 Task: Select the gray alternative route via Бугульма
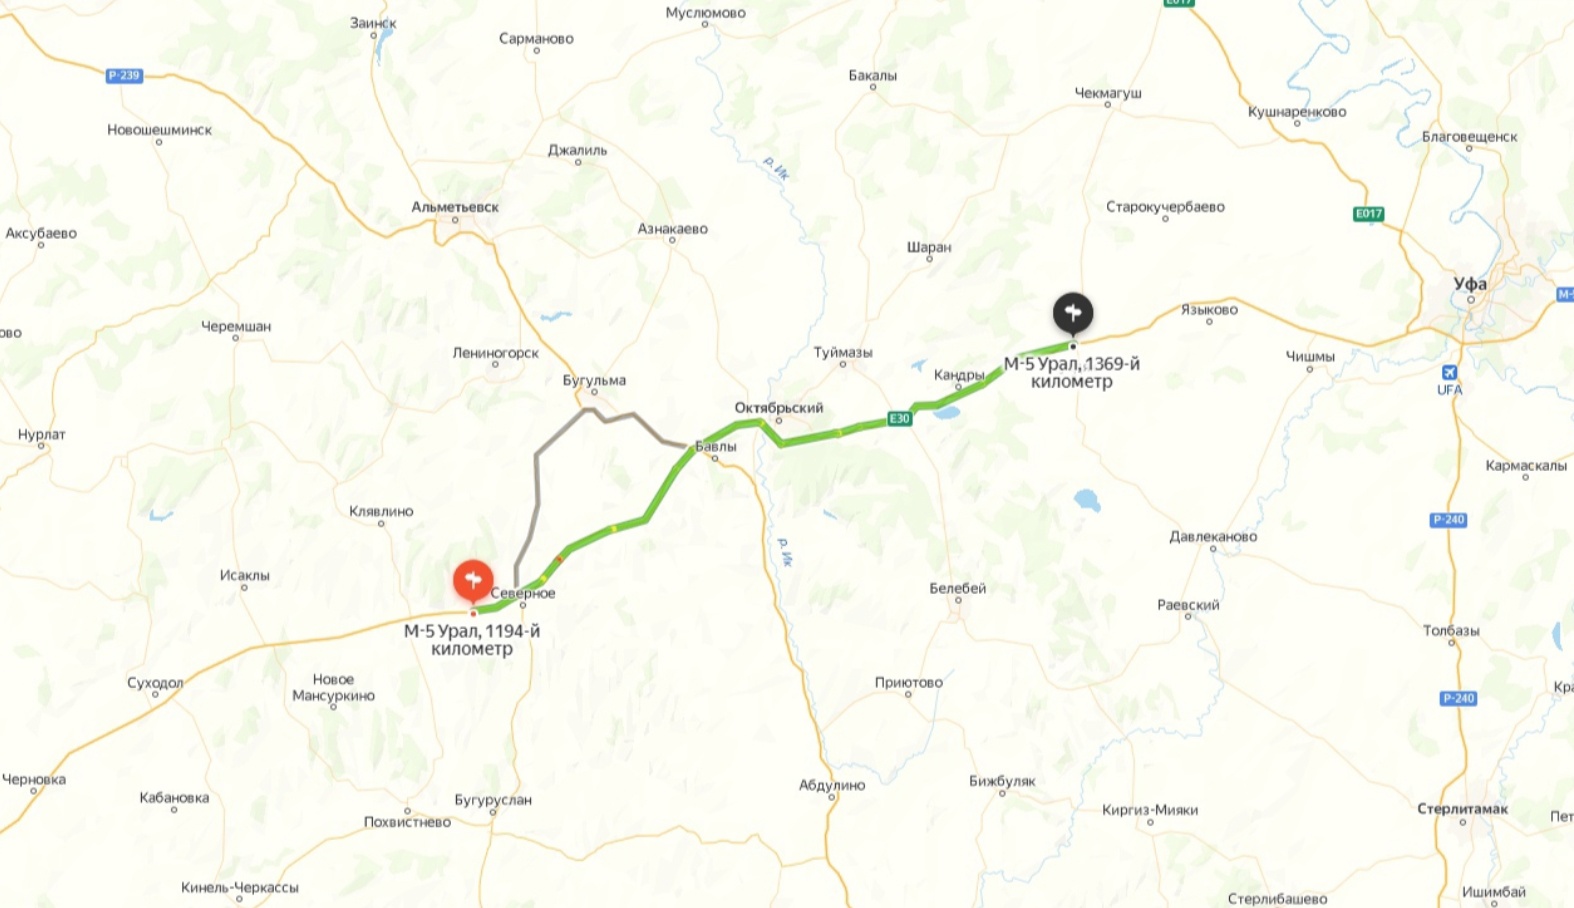(x=538, y=470)
